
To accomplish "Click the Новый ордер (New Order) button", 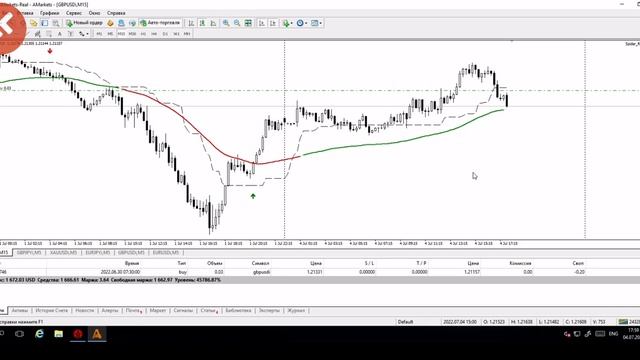I will point(84,23).
